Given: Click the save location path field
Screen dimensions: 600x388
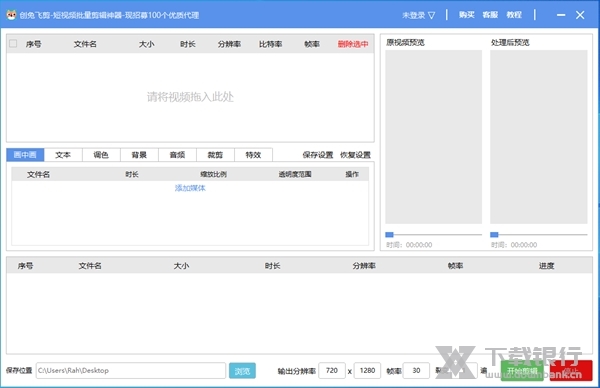Looking at the screenshot, I should pos(130,370).
